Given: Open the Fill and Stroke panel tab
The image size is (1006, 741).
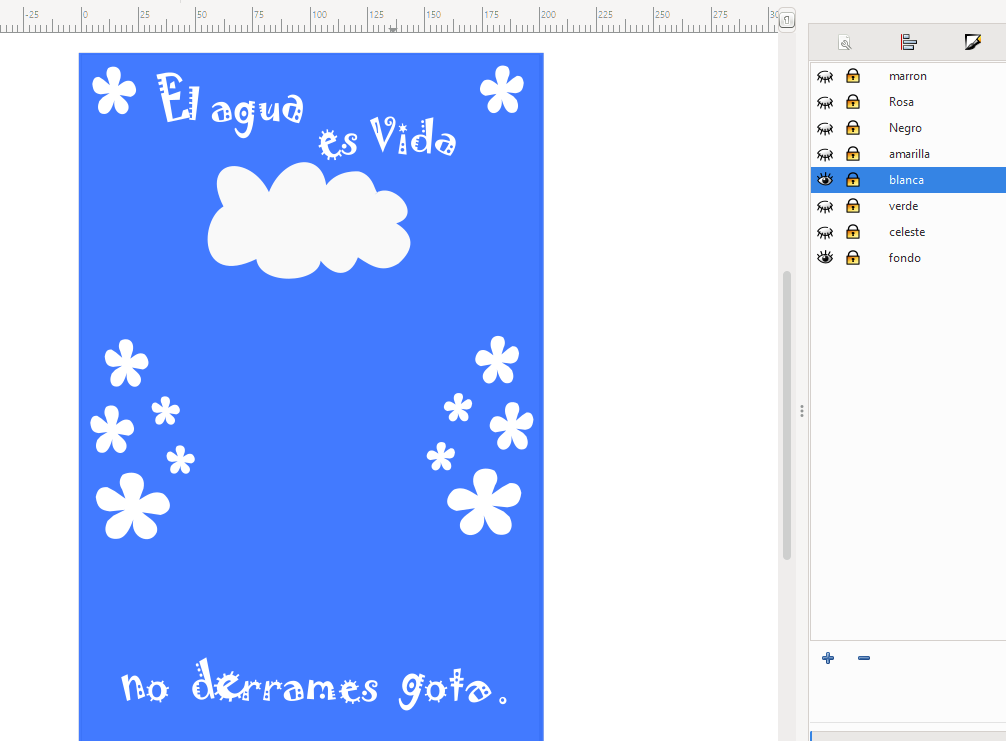Looking at the screenshot, I should coord(973,42).
